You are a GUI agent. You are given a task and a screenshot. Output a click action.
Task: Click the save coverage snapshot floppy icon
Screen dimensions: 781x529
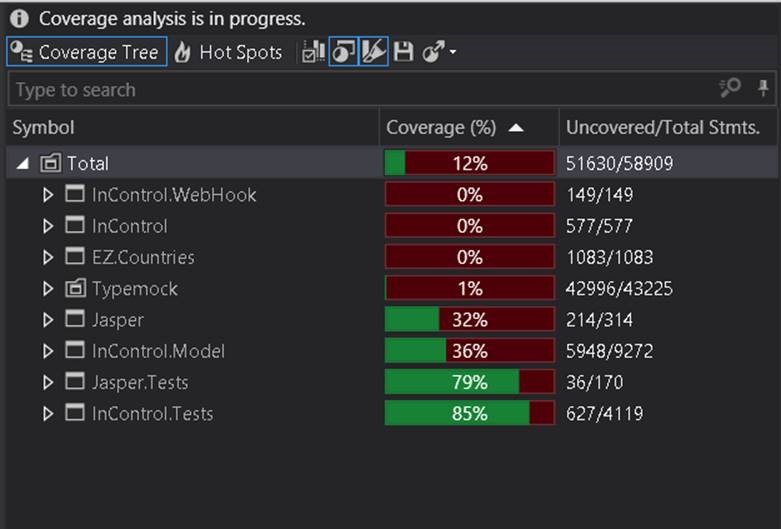[403, 52]
